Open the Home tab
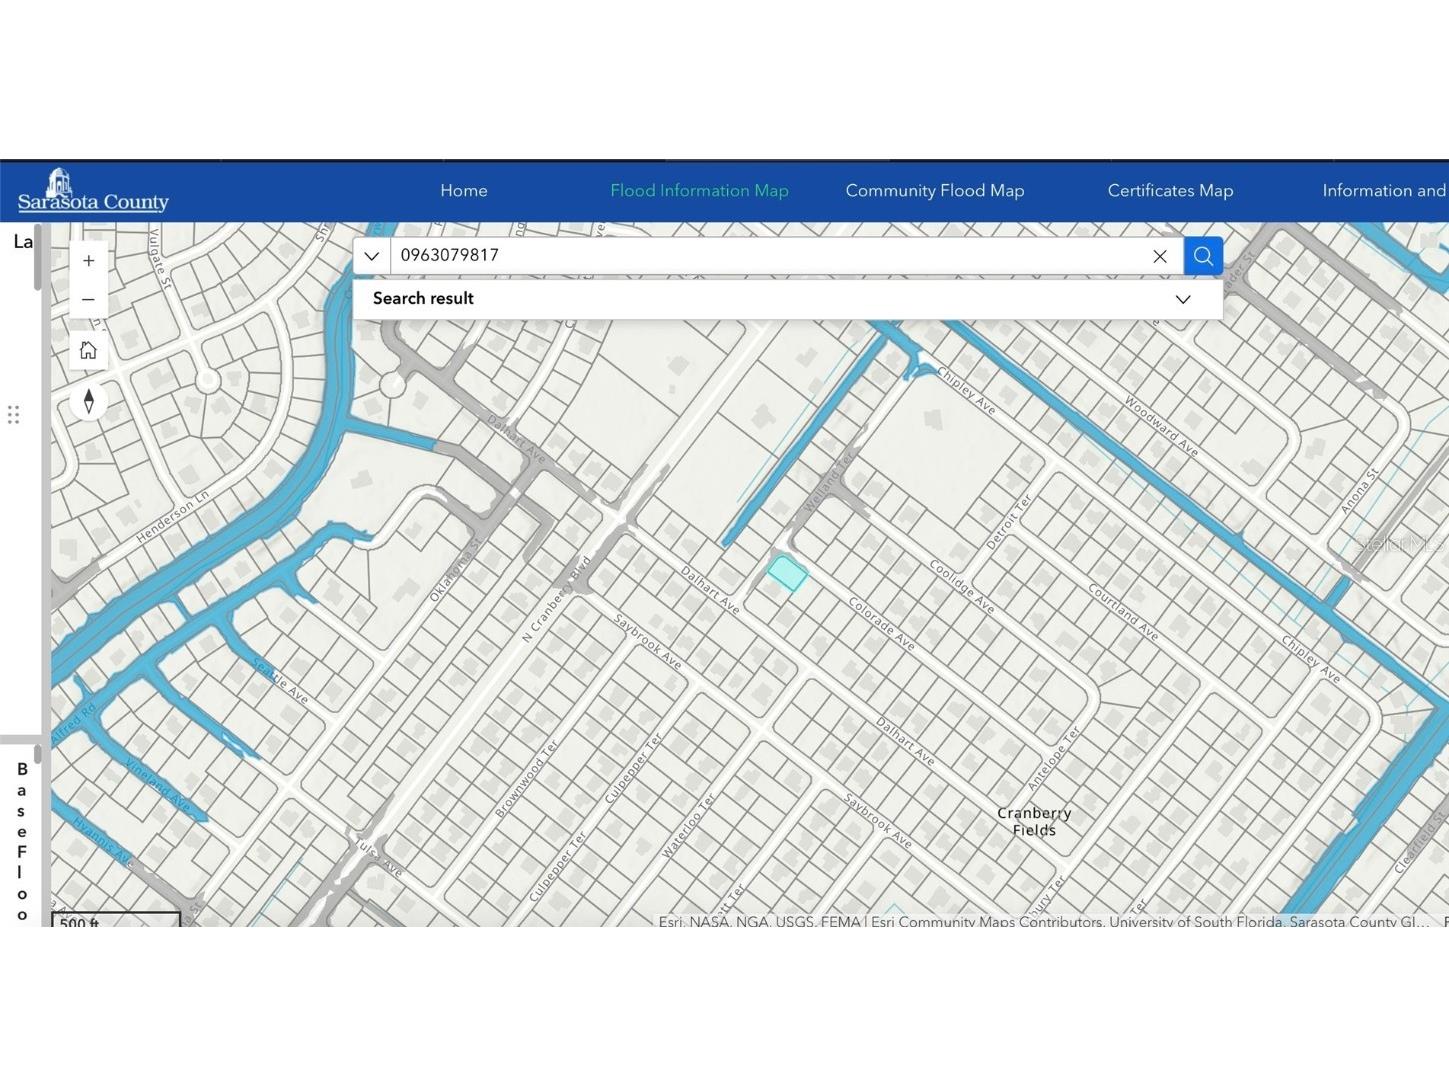The width and height of the screenshot is (1449, 1086). [464, 191]
